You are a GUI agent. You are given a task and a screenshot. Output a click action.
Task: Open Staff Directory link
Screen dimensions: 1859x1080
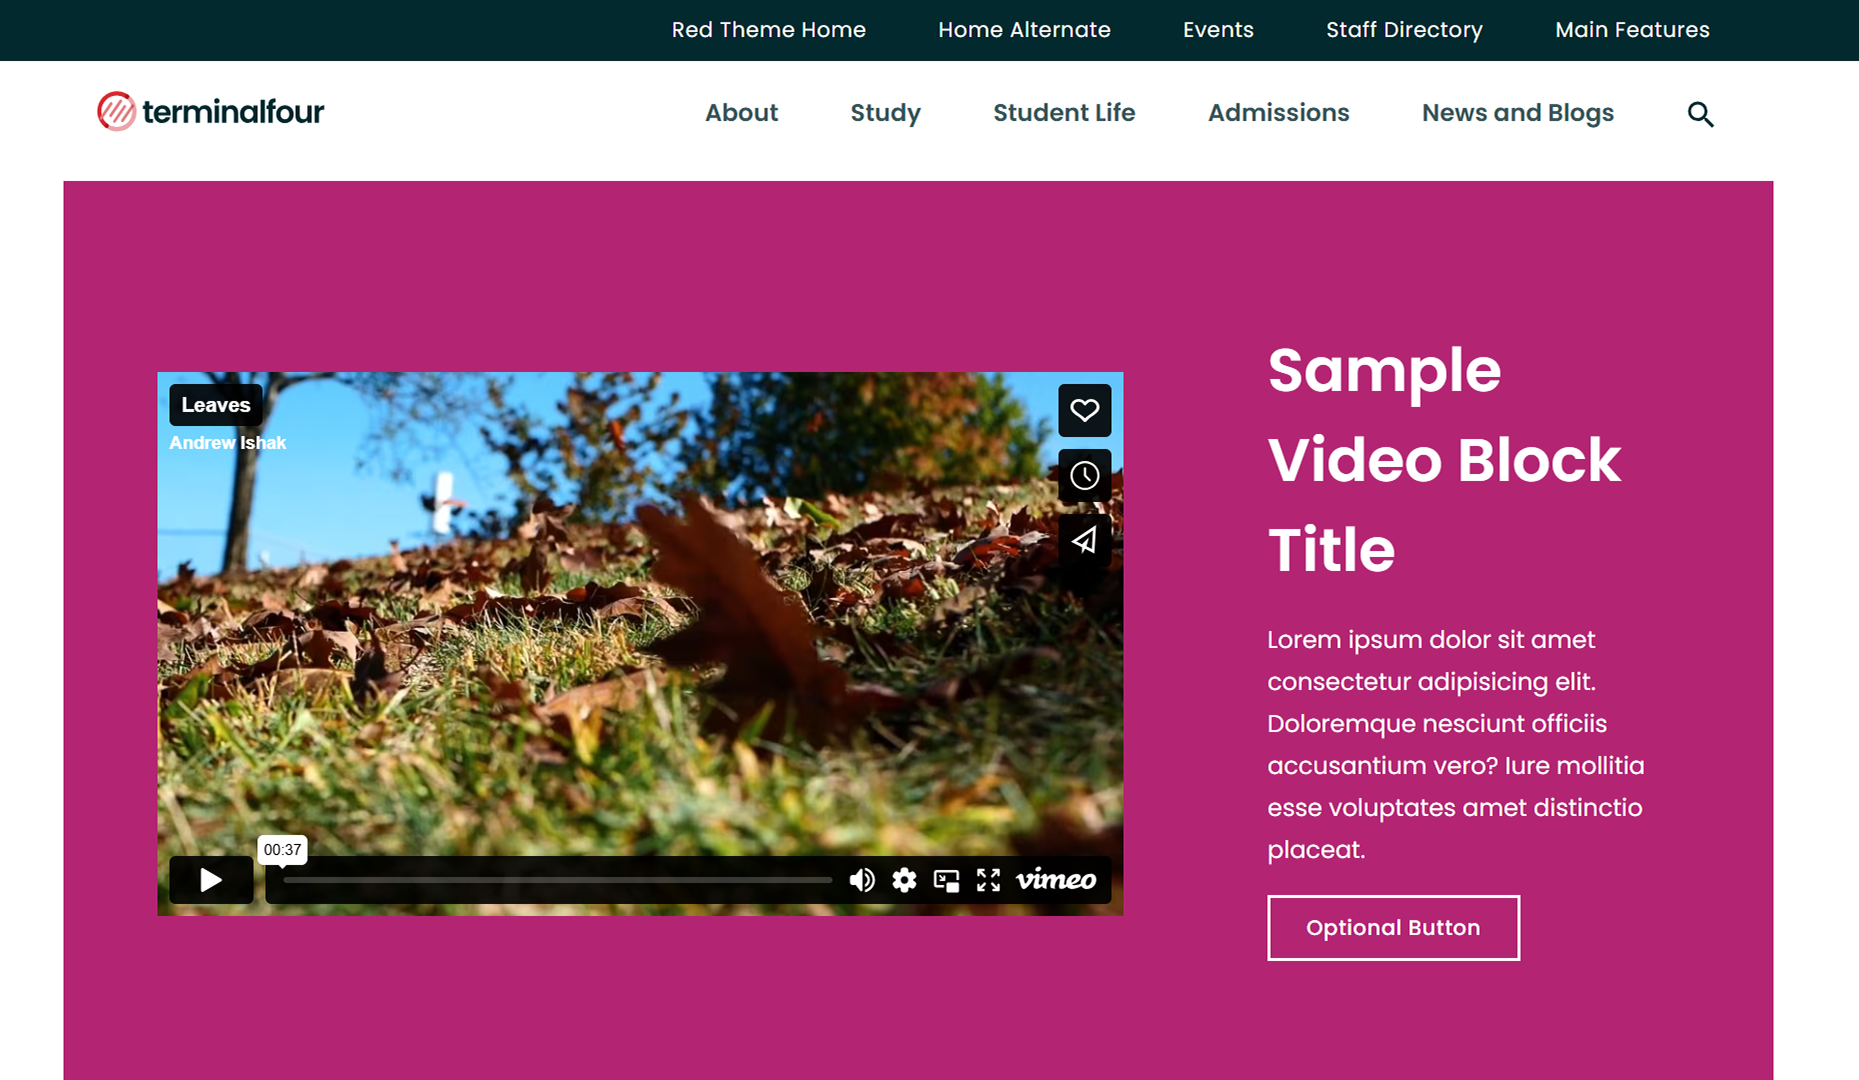coord(1404,30)
